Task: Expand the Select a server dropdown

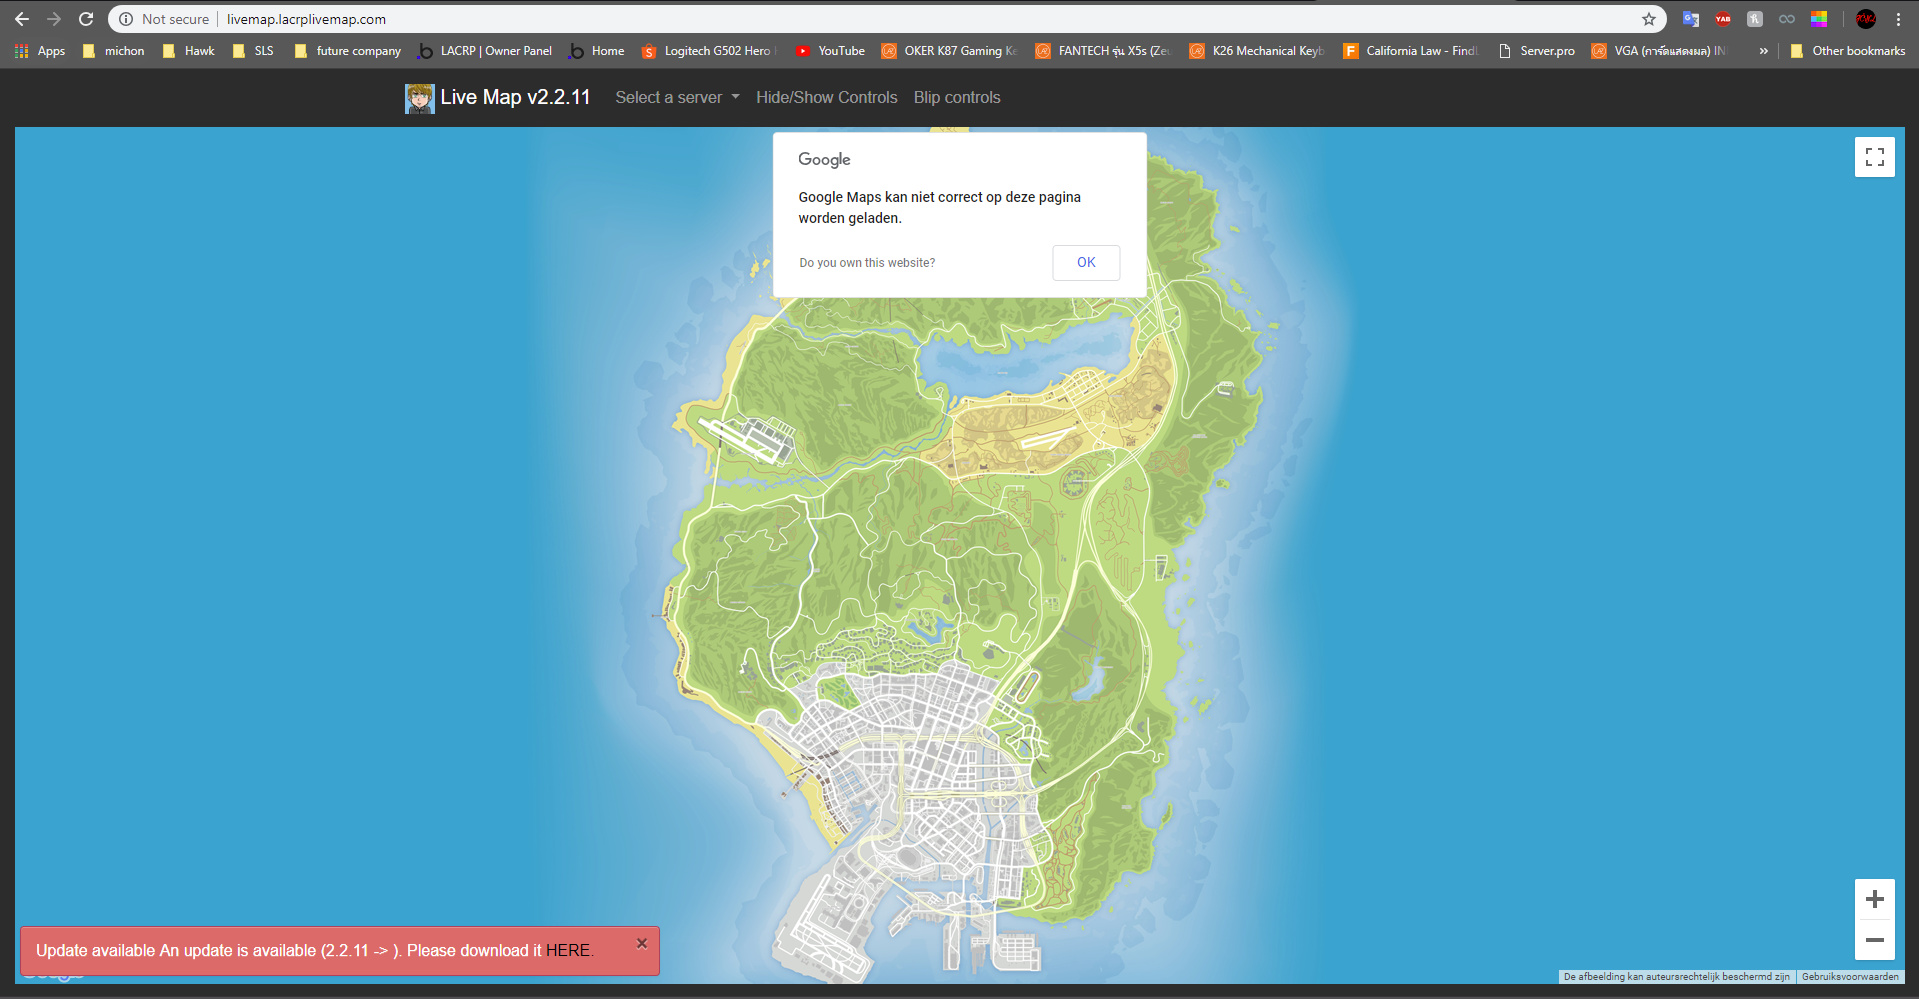Action: pos(677,97)
